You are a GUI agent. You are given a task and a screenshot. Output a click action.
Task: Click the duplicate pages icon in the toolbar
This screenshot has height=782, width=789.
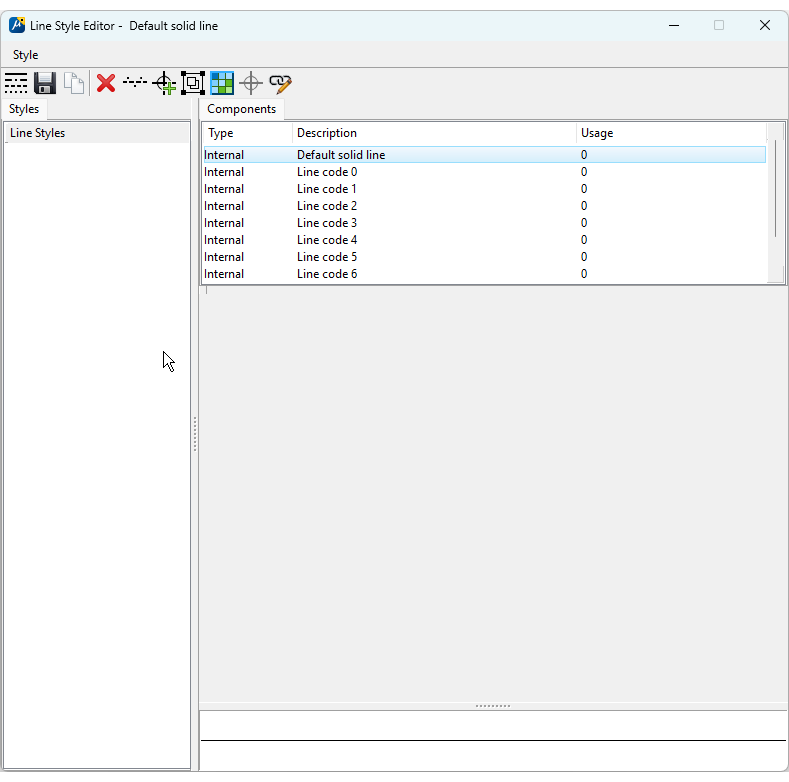click(x=74, y=83)
